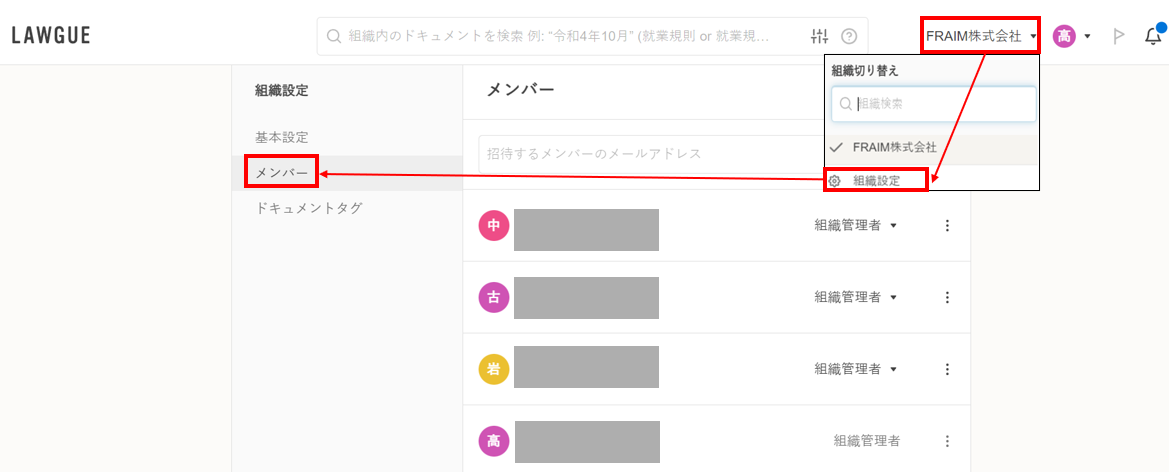Image resolution: width=1172 pixels, height=472 pixels.
Task: Select FRAIM株式会社 in organization list
Action: 894,147
